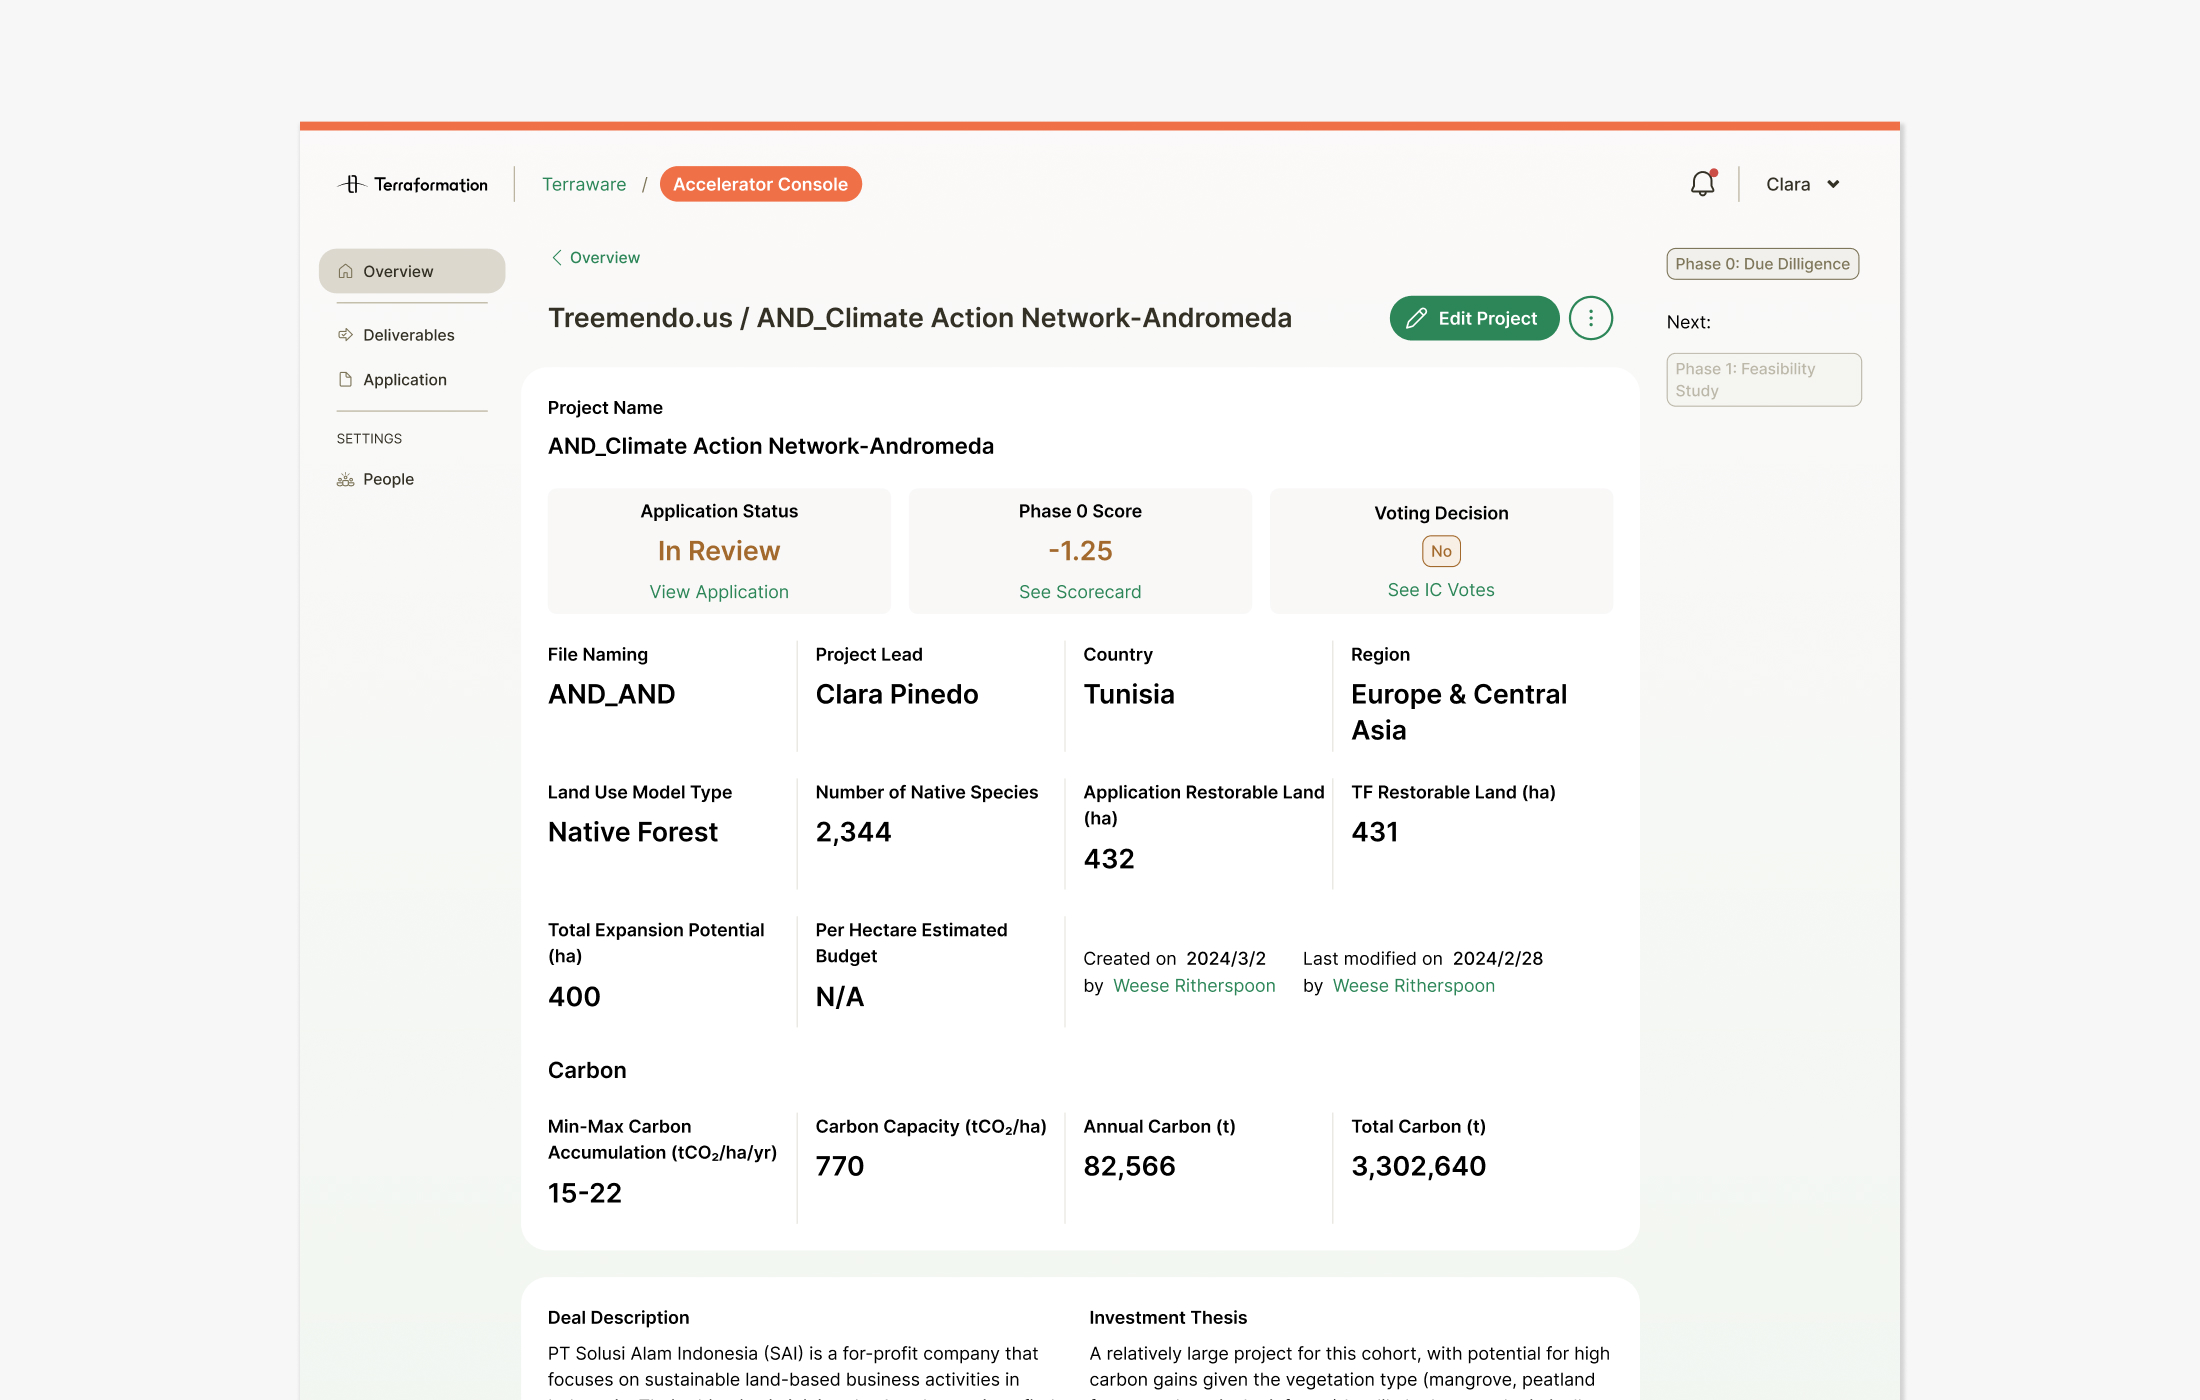The height and width of the screenshot is (1400, 2200).
Task: Click the Total Expansion Potential value 400
Action: click(574, 997)
